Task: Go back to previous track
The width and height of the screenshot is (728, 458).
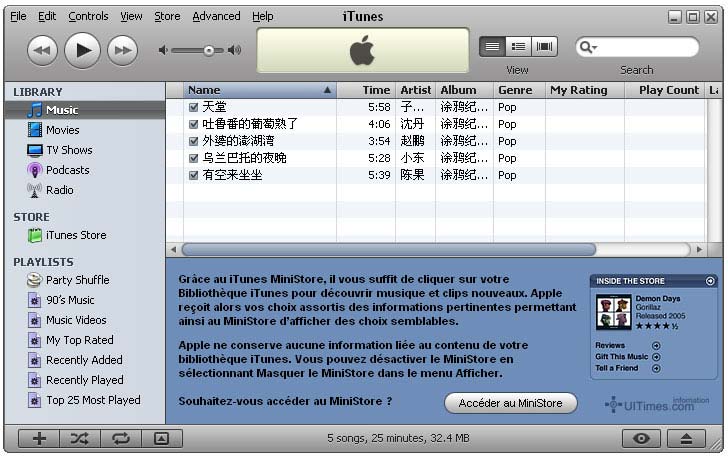Action: coord(42,49)
